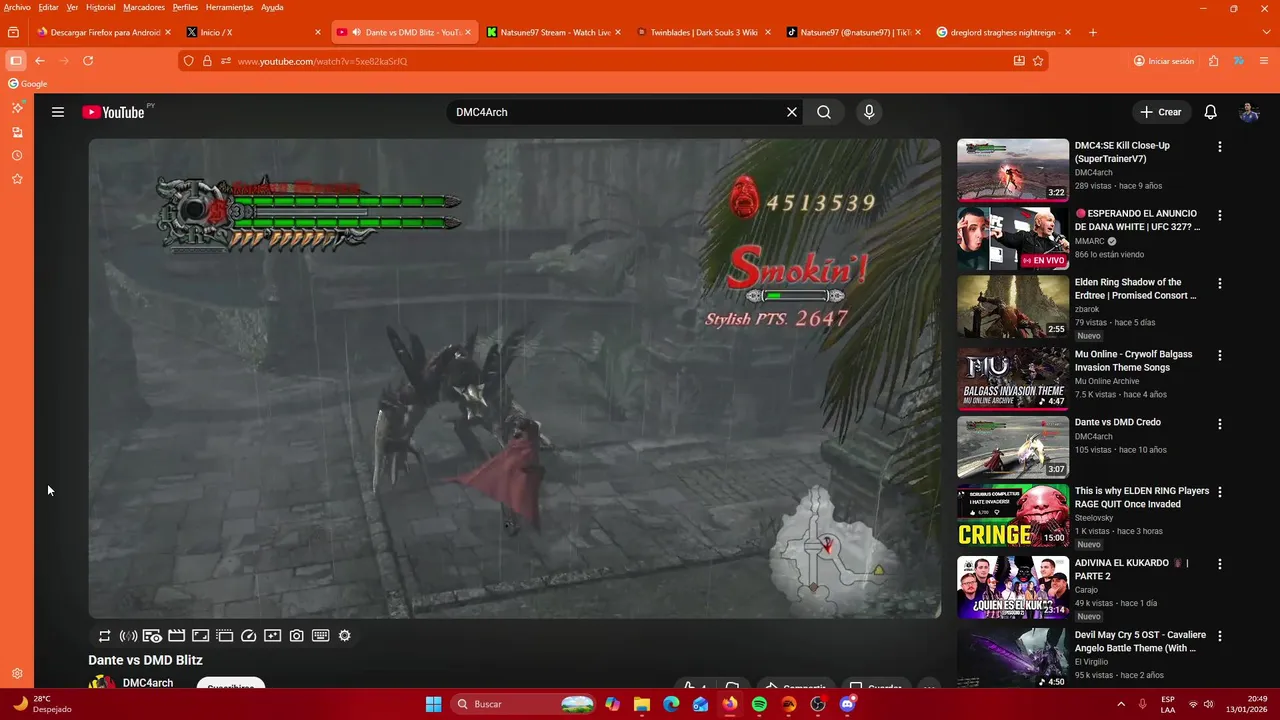Open Spotify from the taskbar

(x=759, y=704)
